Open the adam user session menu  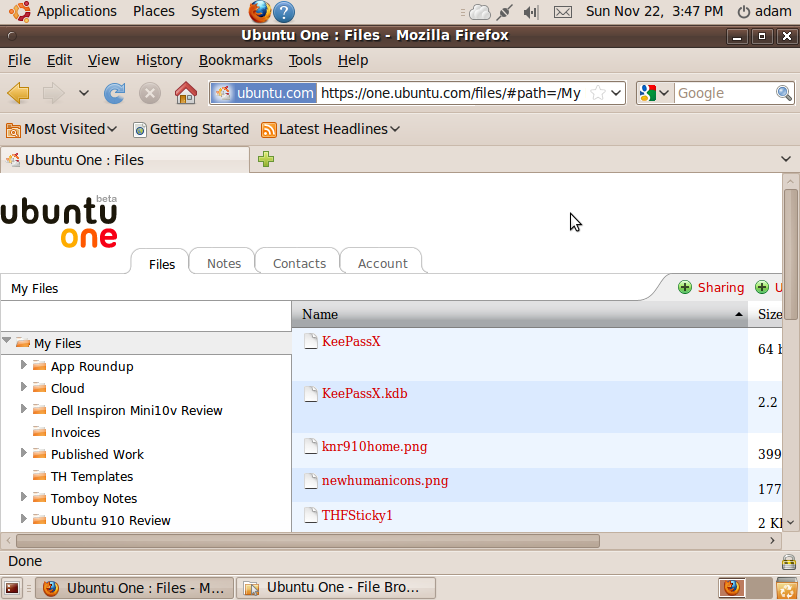[x=765, y=11]
